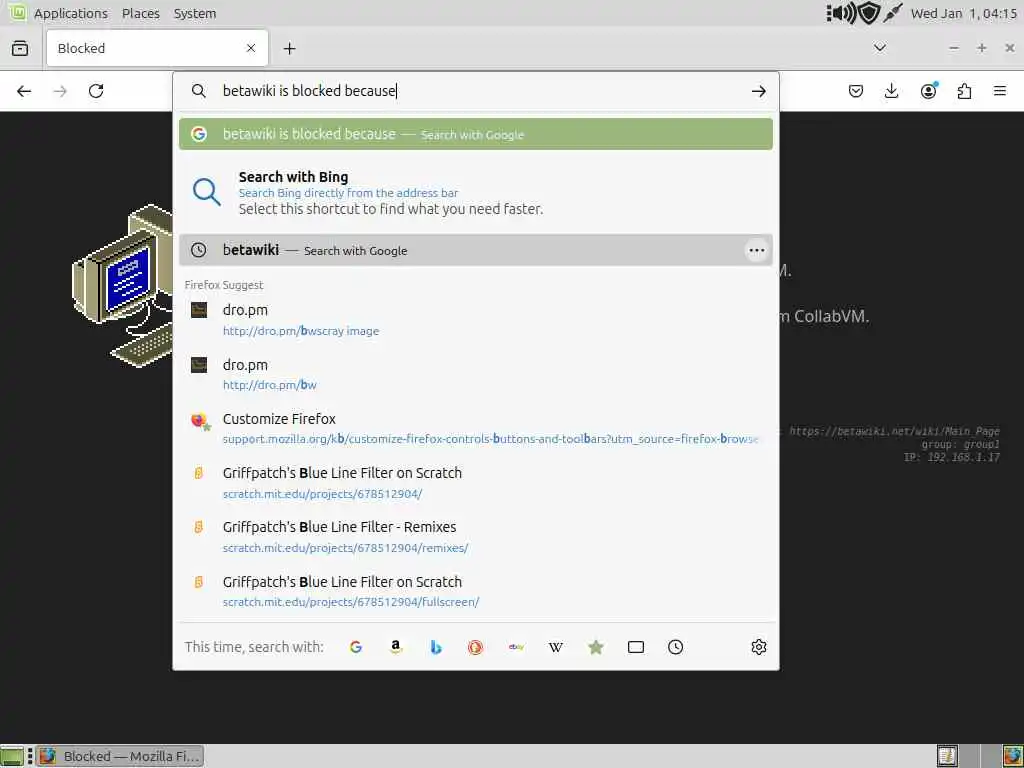Open the clock showing Wed Jan 1, 04:15

click(963, 13)
